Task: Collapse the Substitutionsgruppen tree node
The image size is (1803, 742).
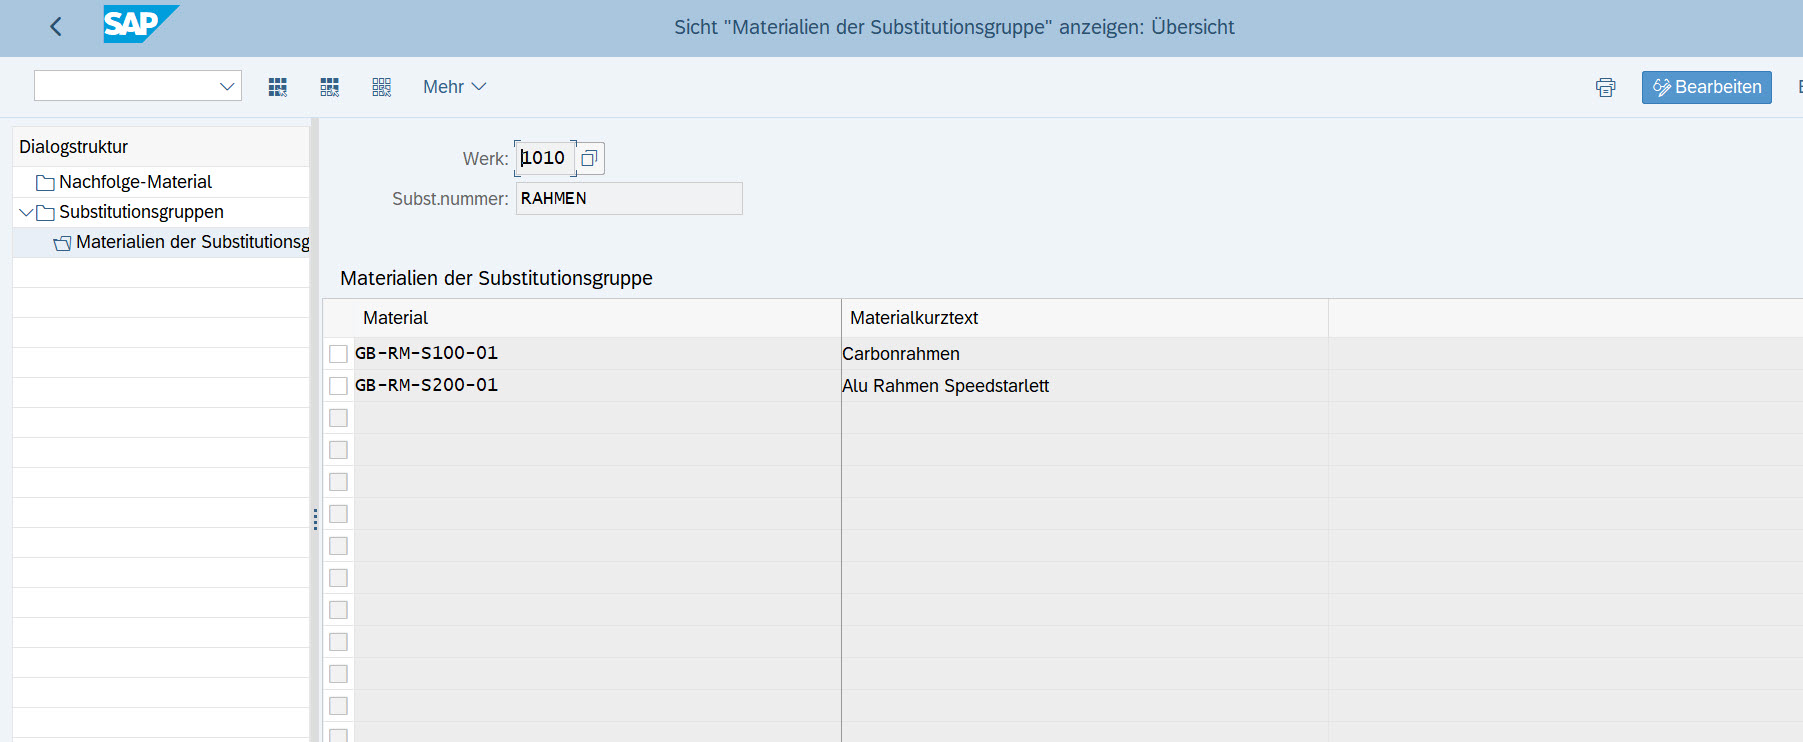Action: tap(26, 212)
